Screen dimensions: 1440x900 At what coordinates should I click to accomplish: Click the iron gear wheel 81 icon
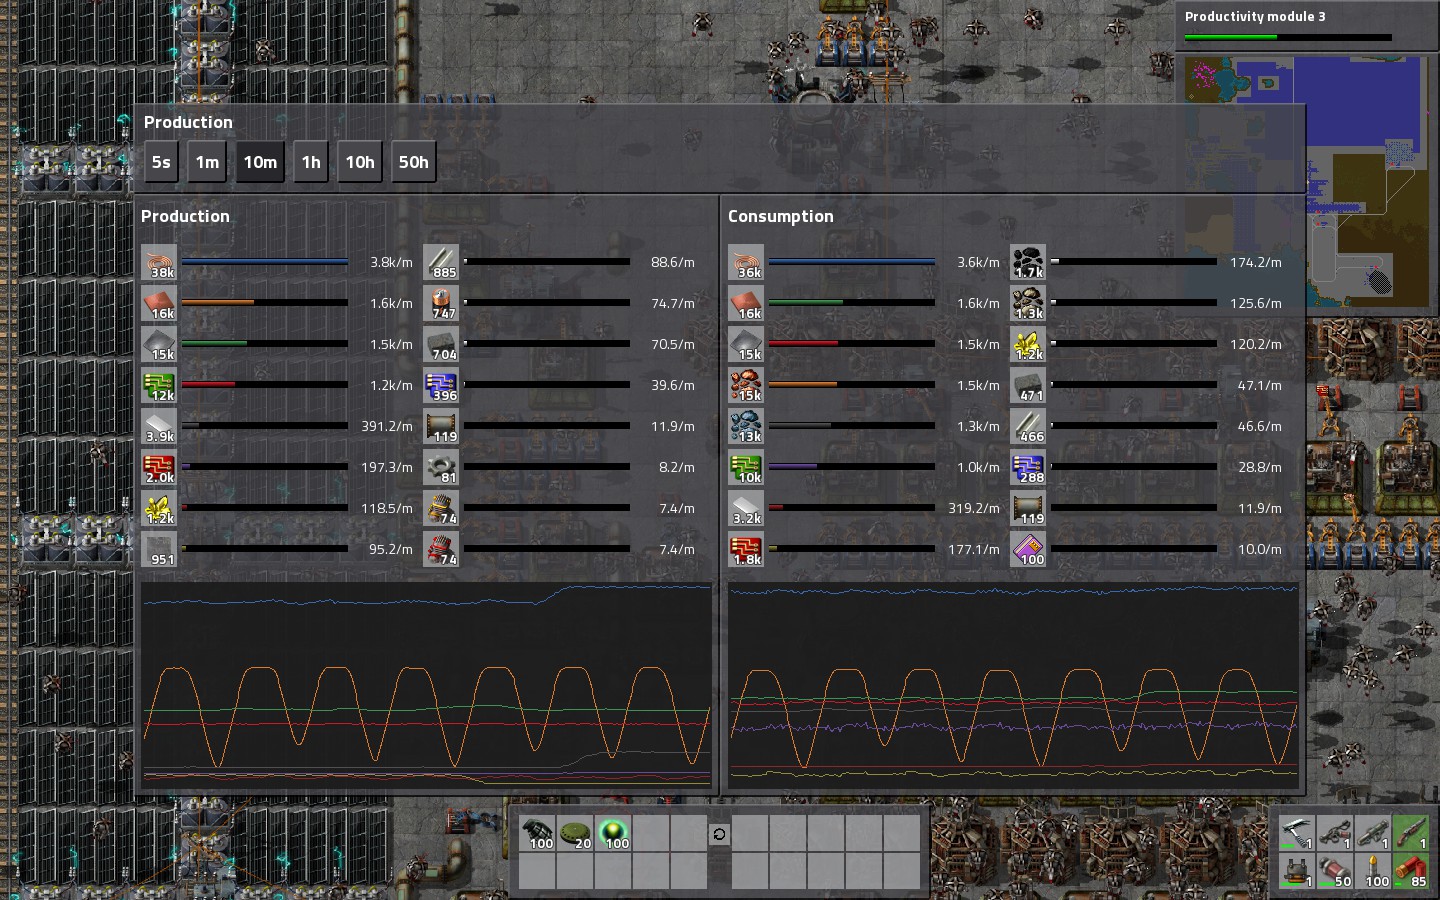point(441,467)
